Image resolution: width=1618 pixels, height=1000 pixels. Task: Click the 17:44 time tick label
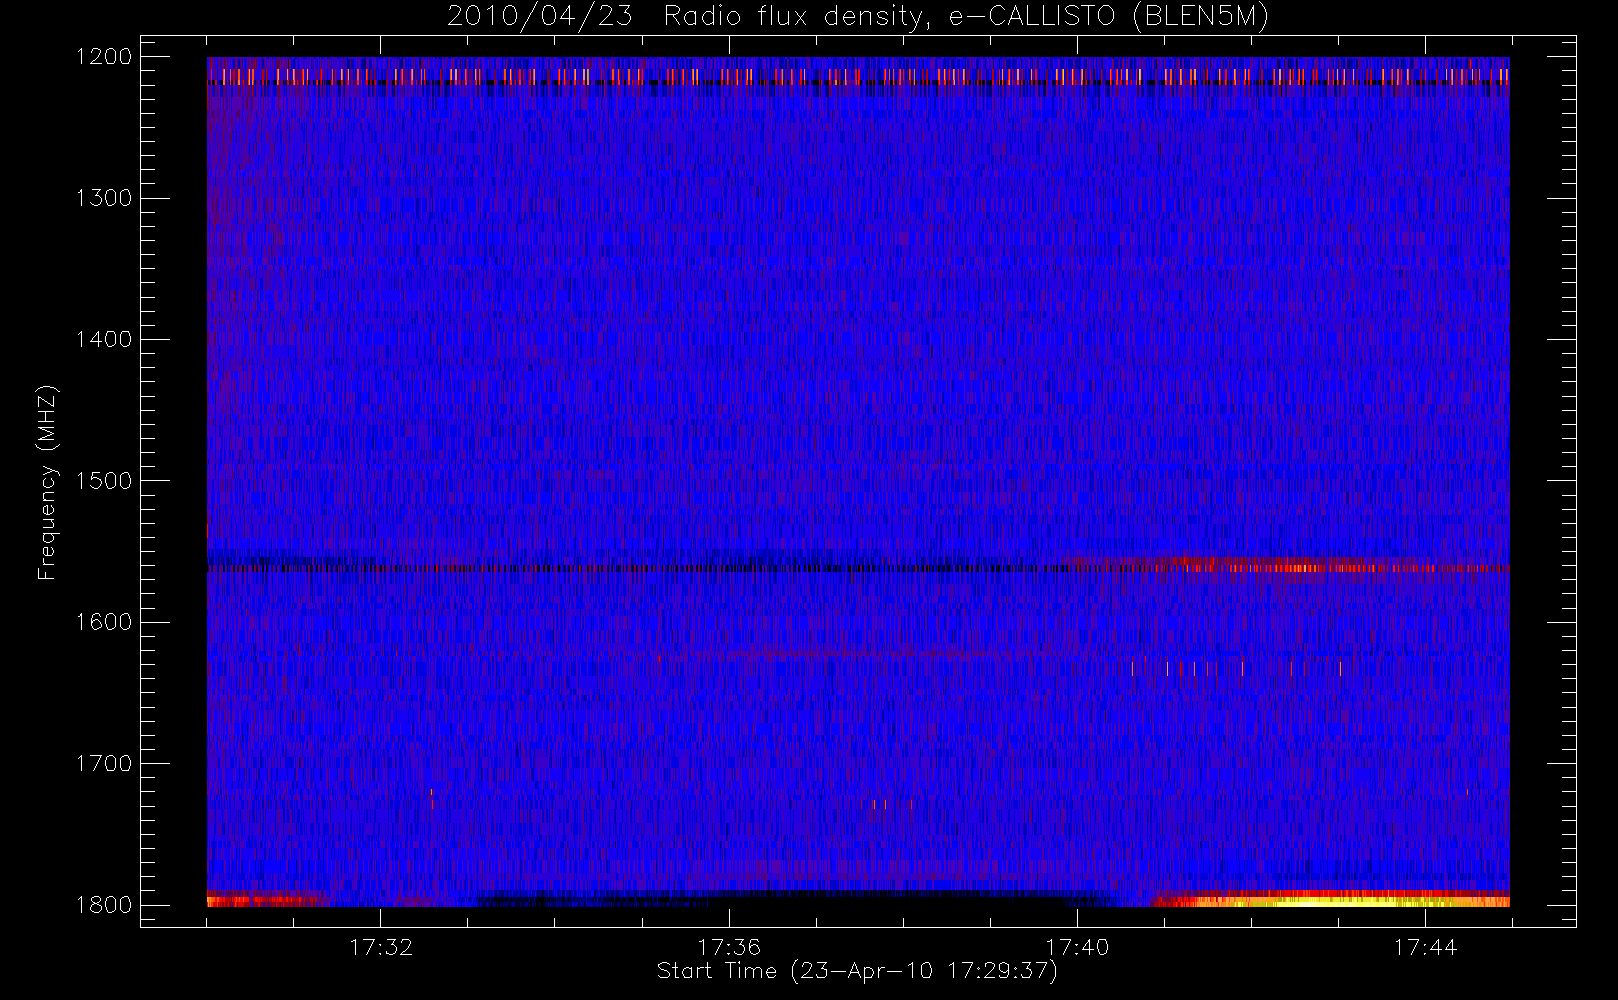click(x=1425, y=947)
